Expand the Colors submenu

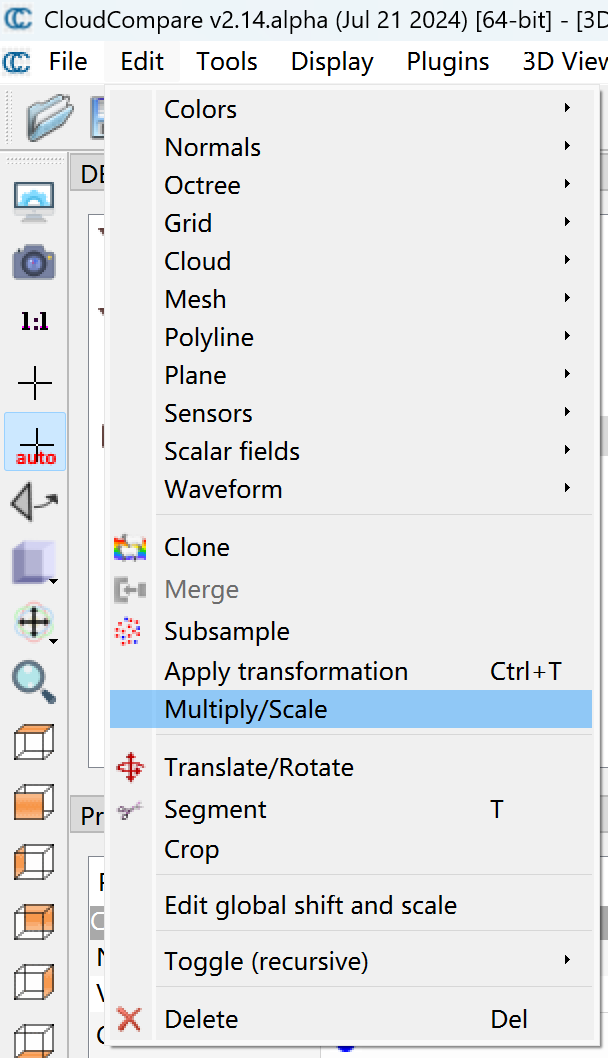(x=351, y=109)
